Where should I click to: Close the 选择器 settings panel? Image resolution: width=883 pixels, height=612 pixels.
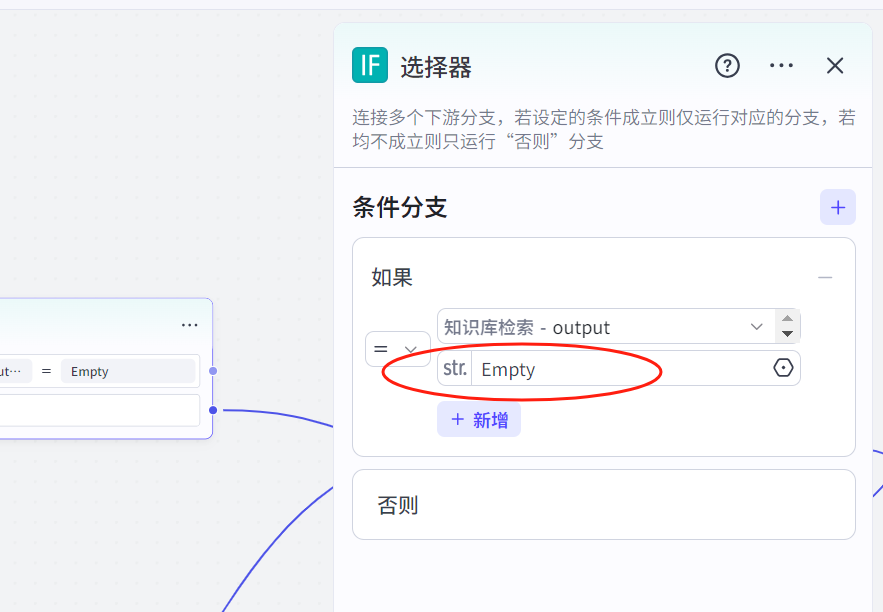coord(835,66)
